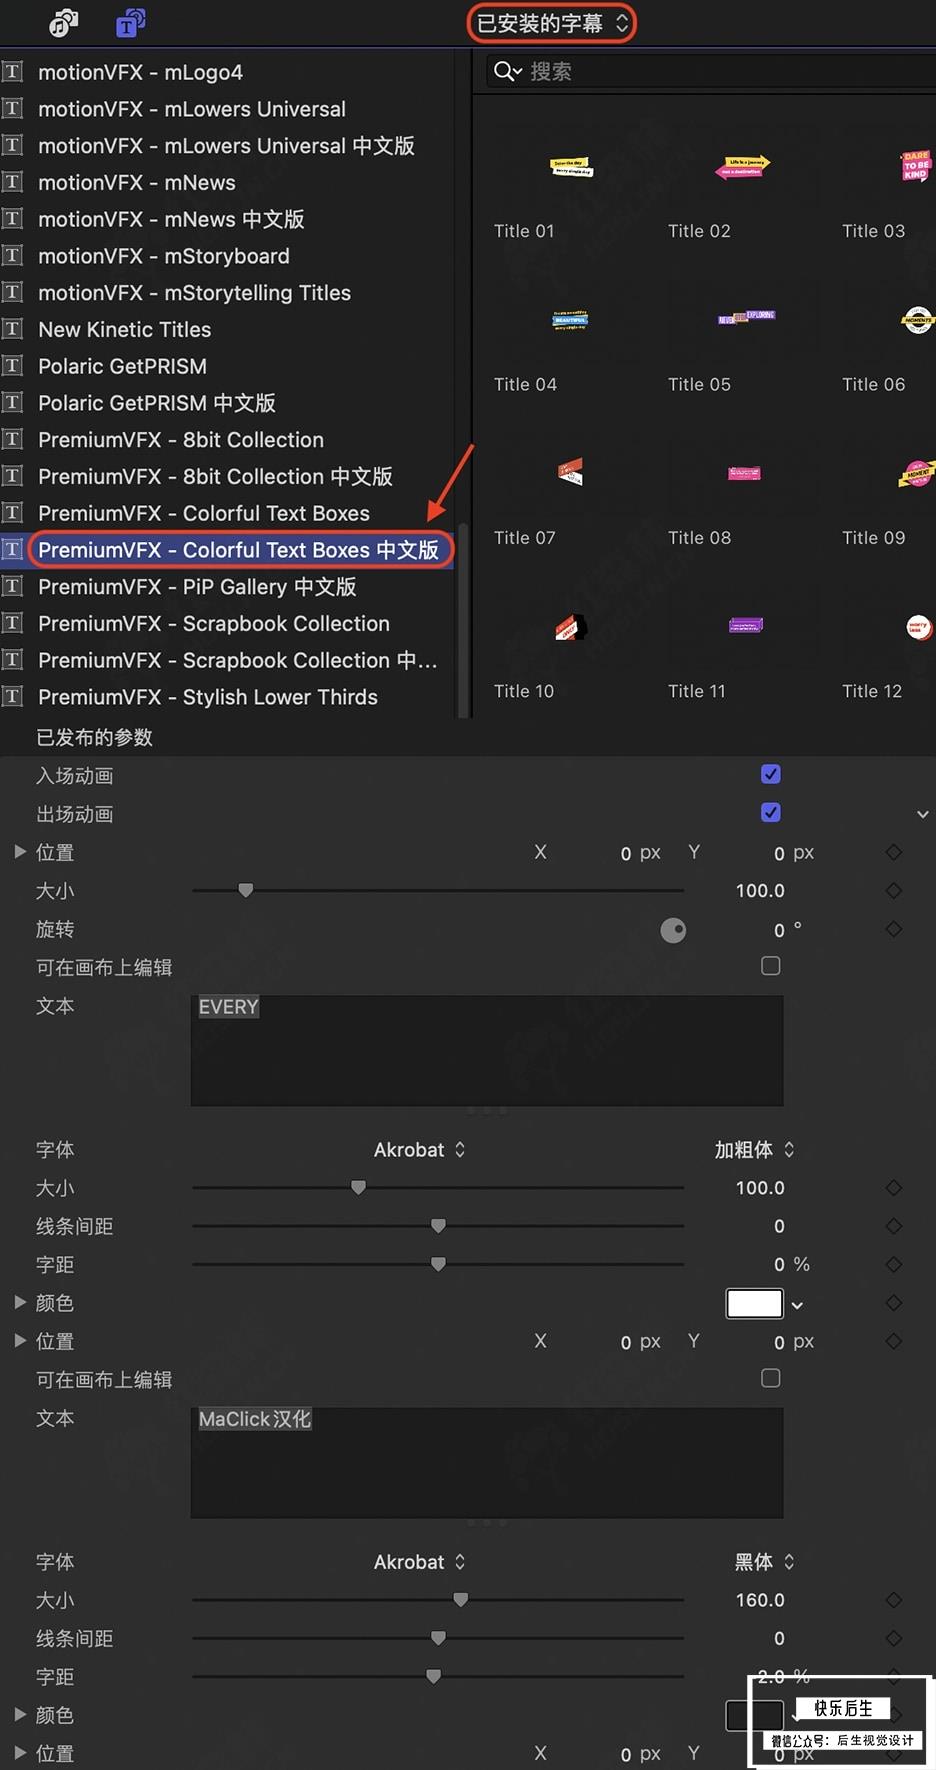Click the 旋转 degree value field
The width and height of the screenshot is (936, 1770).
point(780,930)
